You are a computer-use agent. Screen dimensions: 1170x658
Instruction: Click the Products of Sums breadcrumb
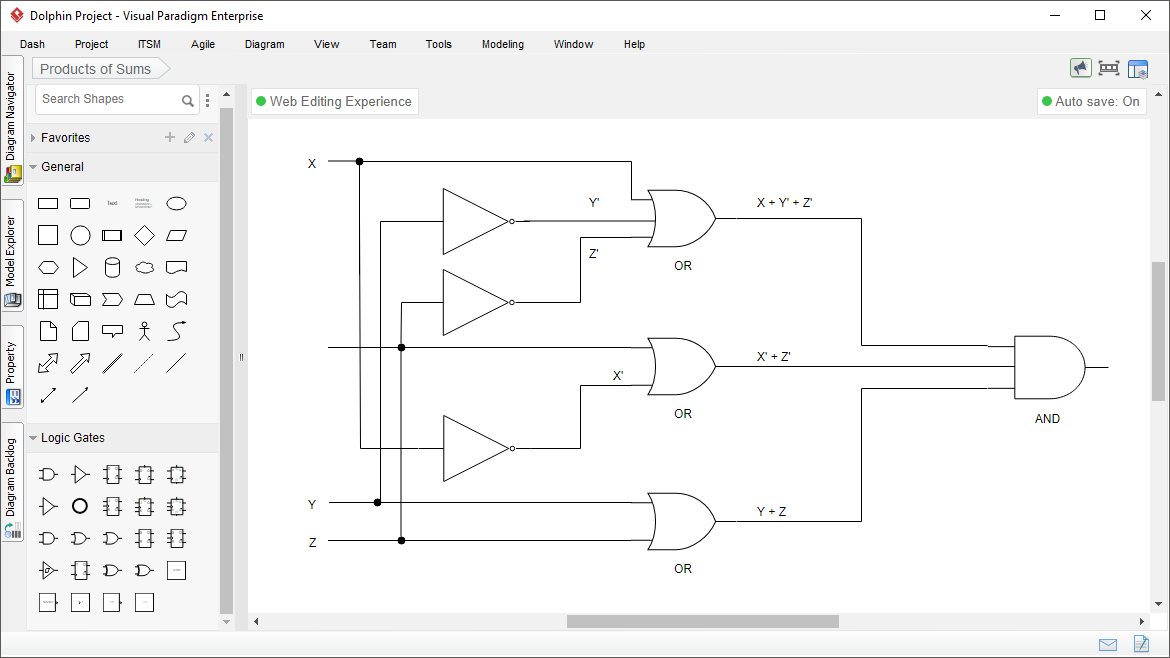94,68
